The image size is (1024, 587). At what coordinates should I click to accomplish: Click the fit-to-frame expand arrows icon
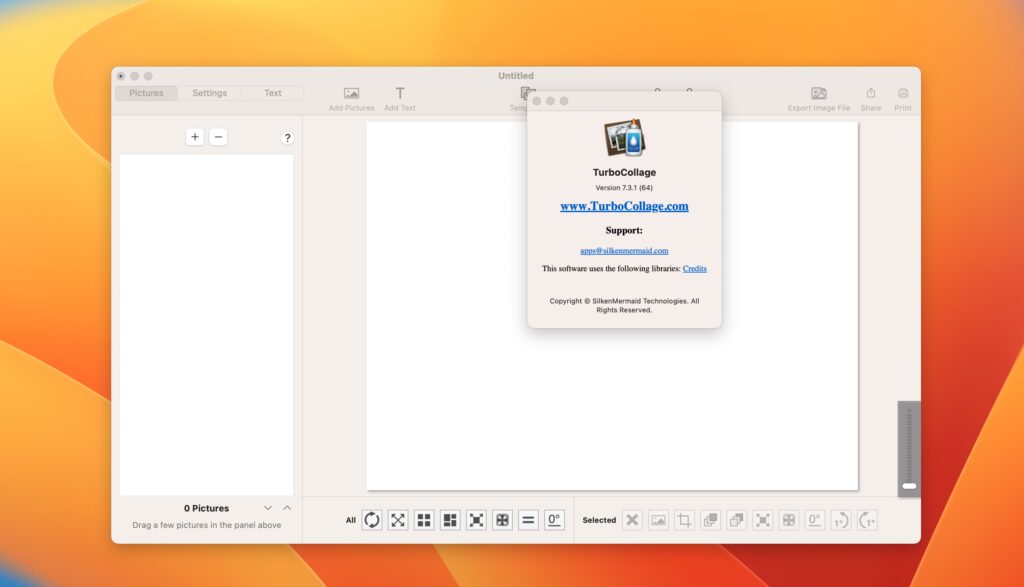point(398,520)
